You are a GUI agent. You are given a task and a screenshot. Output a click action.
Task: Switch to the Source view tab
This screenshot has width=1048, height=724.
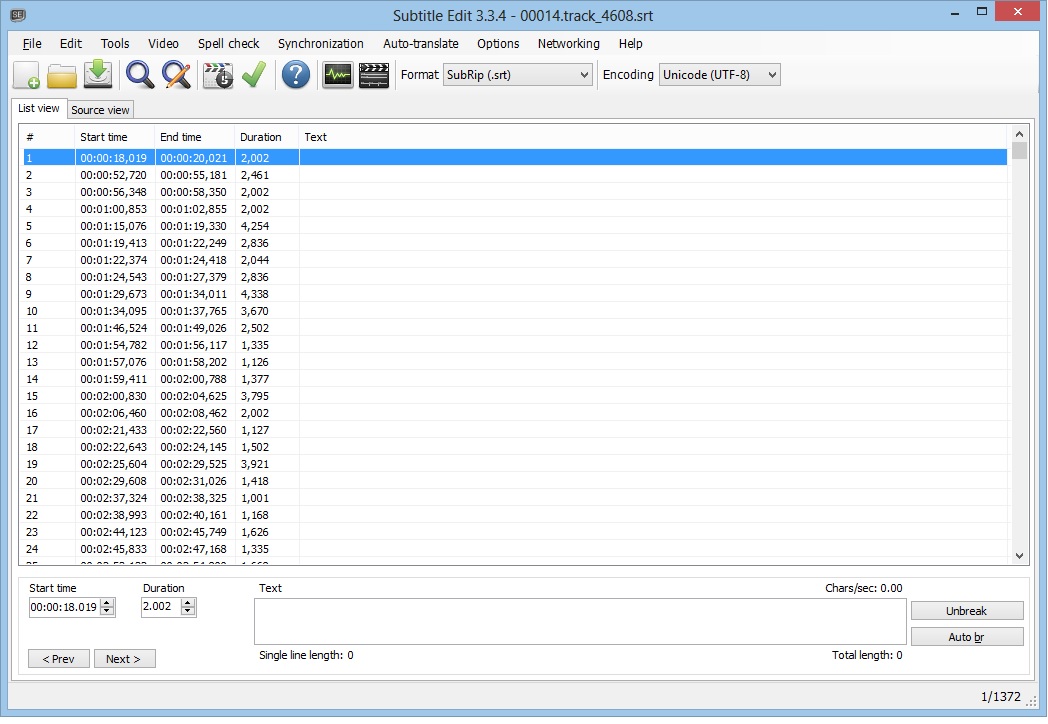point(100,110)
